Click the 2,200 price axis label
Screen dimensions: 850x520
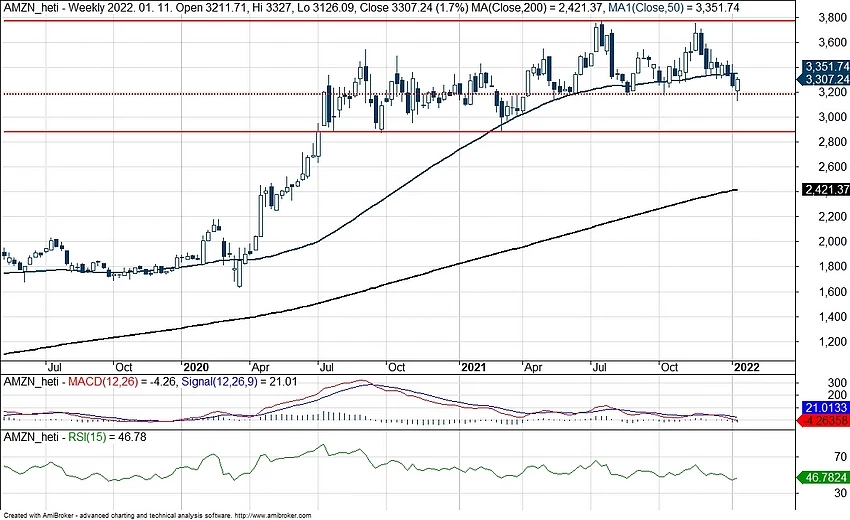coord(832,217)
